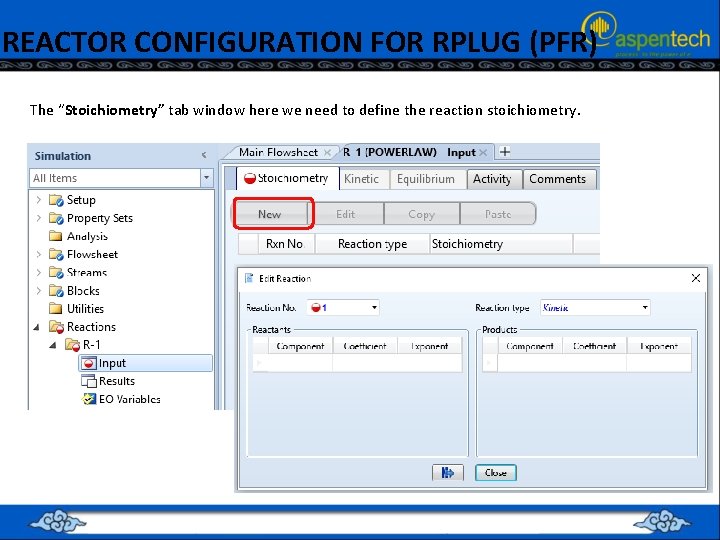Click the Paste reaction button
Image resolution: width=720 pixels, height=540 pixels.
point(498,214)
